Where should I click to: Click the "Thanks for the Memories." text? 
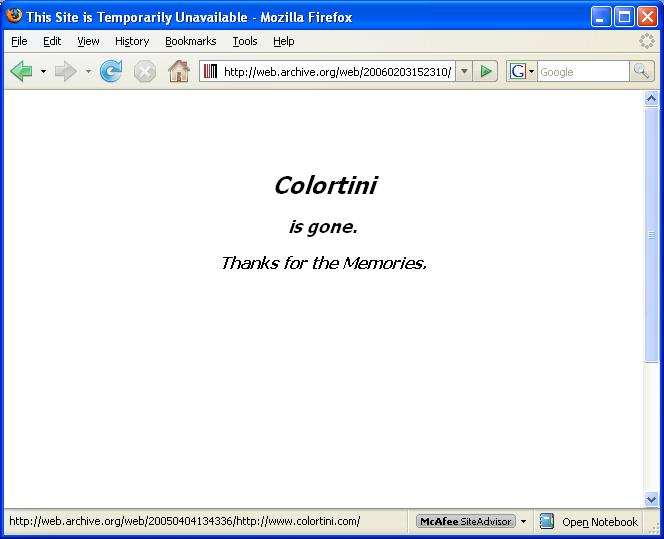point(324,263)
